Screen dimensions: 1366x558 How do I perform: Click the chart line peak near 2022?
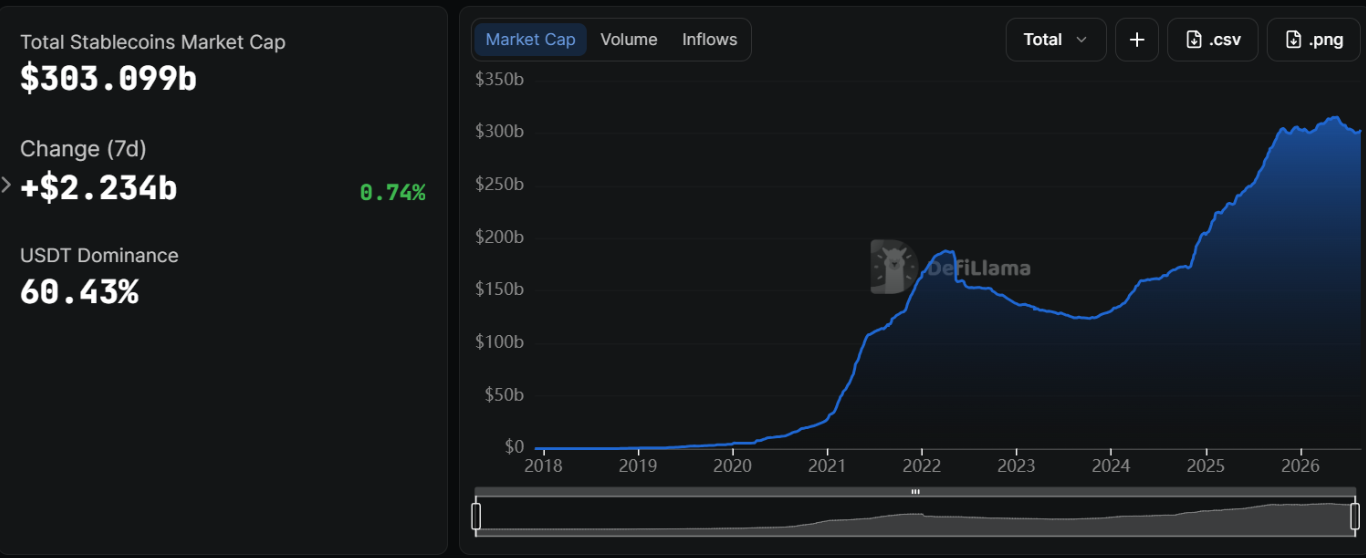click(x=948, y=252)
